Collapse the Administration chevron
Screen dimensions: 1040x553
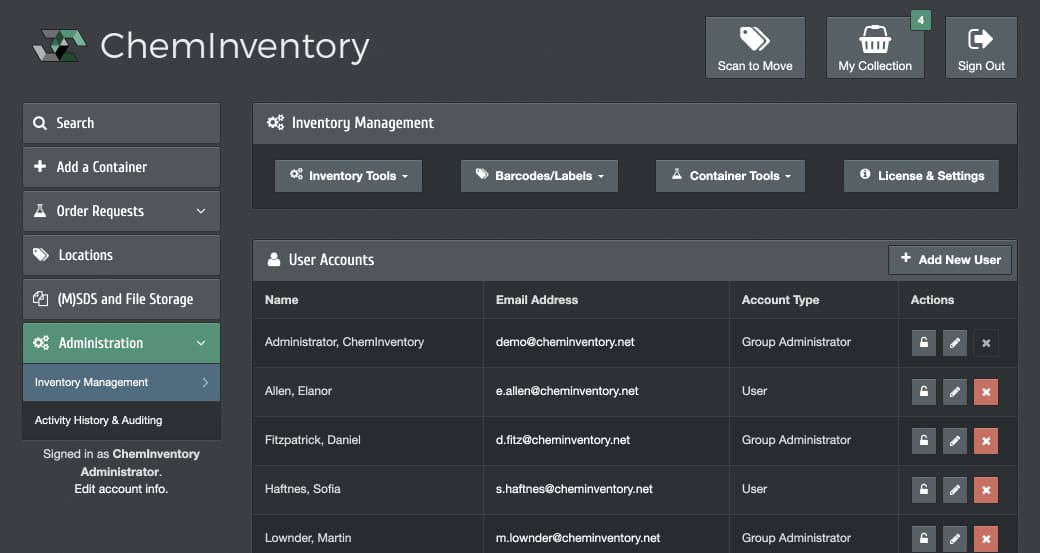(201, 343)
